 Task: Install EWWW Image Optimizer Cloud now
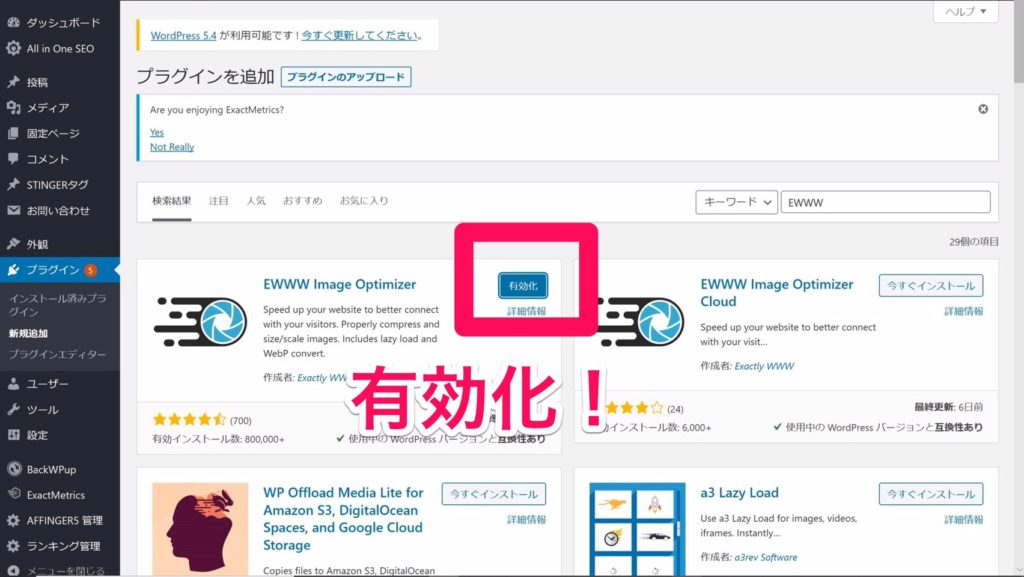pyautogui.click(x=931, y=285)
